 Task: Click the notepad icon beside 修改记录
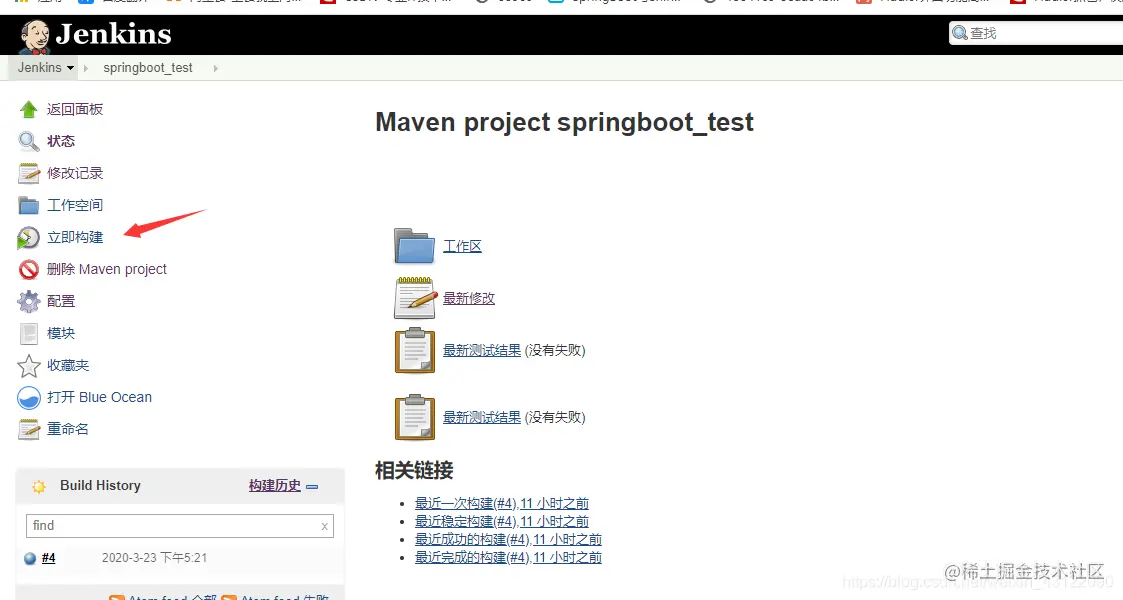29,173
